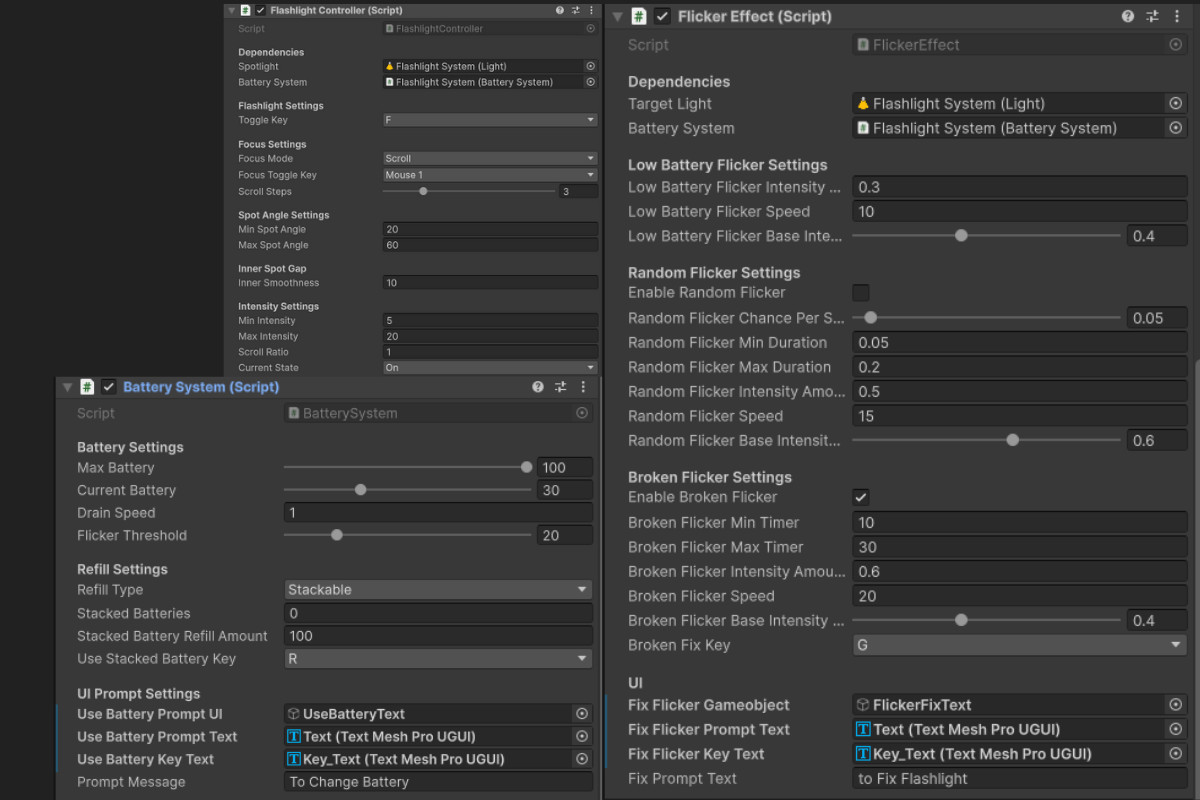Screen dimensions: 1200x800
Task: Click Low Battery Flicker Base Intensity slider
Action: pyautogui.click(x=986, y=236)
